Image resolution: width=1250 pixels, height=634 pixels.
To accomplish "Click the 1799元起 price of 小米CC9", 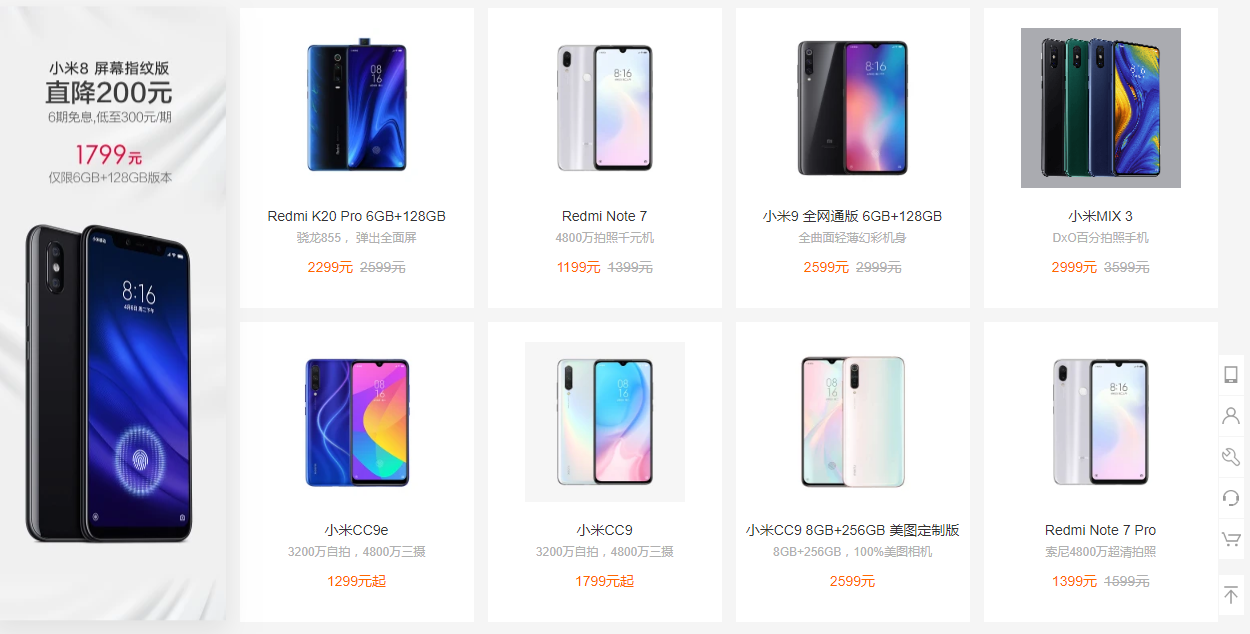I will 605,581.
